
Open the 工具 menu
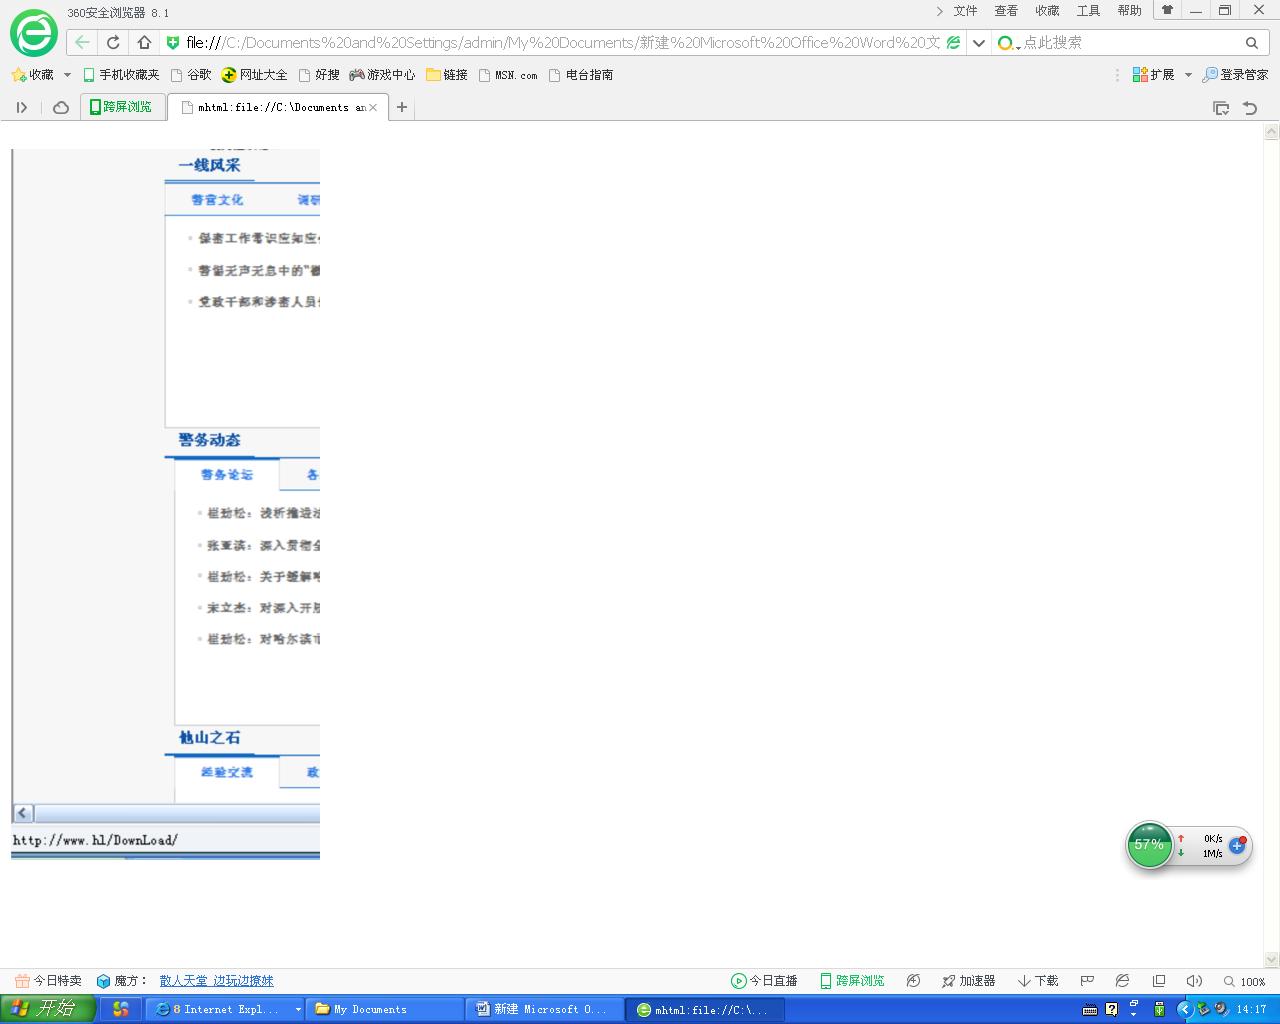coord(1088,11)
